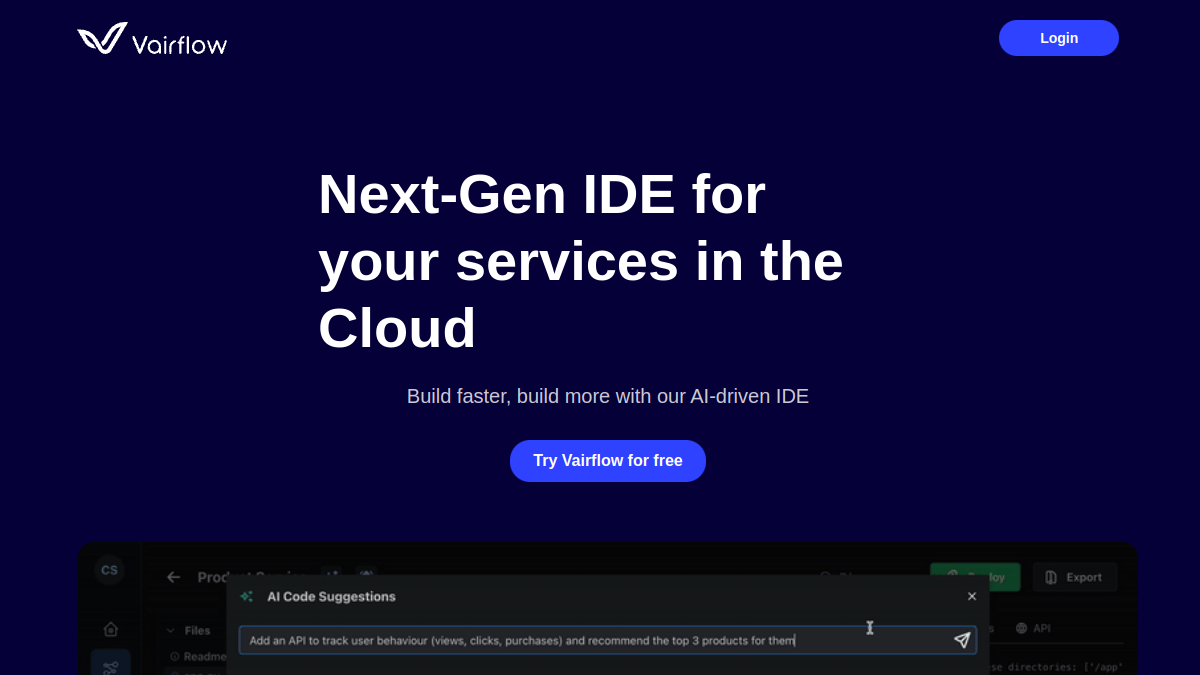The width and height of the screenshot is (1200, 675).
Task: Click the Vairflow logo
Action: tap(152, 39)
